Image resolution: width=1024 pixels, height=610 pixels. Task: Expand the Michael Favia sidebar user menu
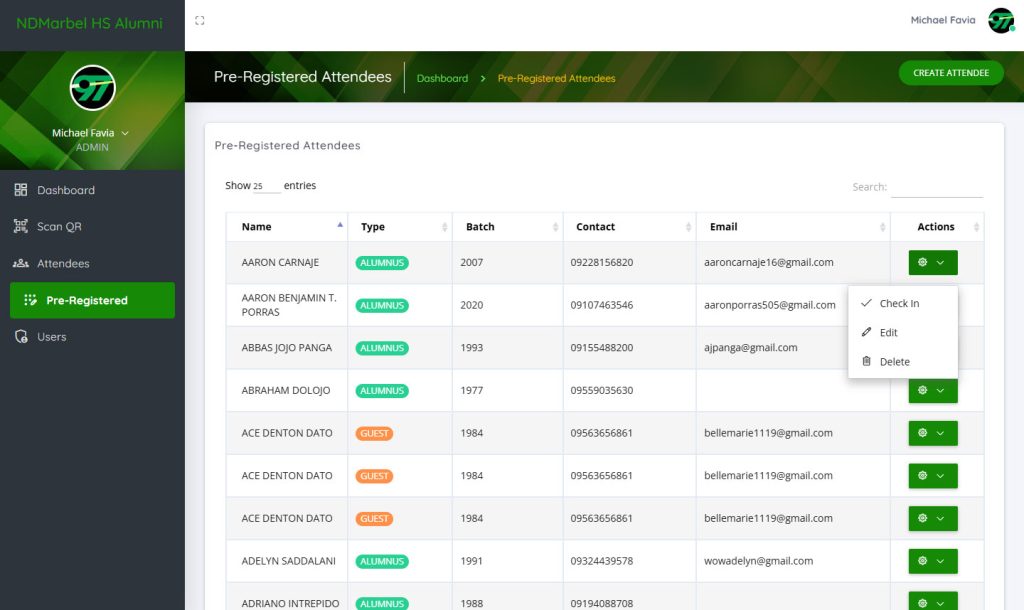click(x=91, y=133)
